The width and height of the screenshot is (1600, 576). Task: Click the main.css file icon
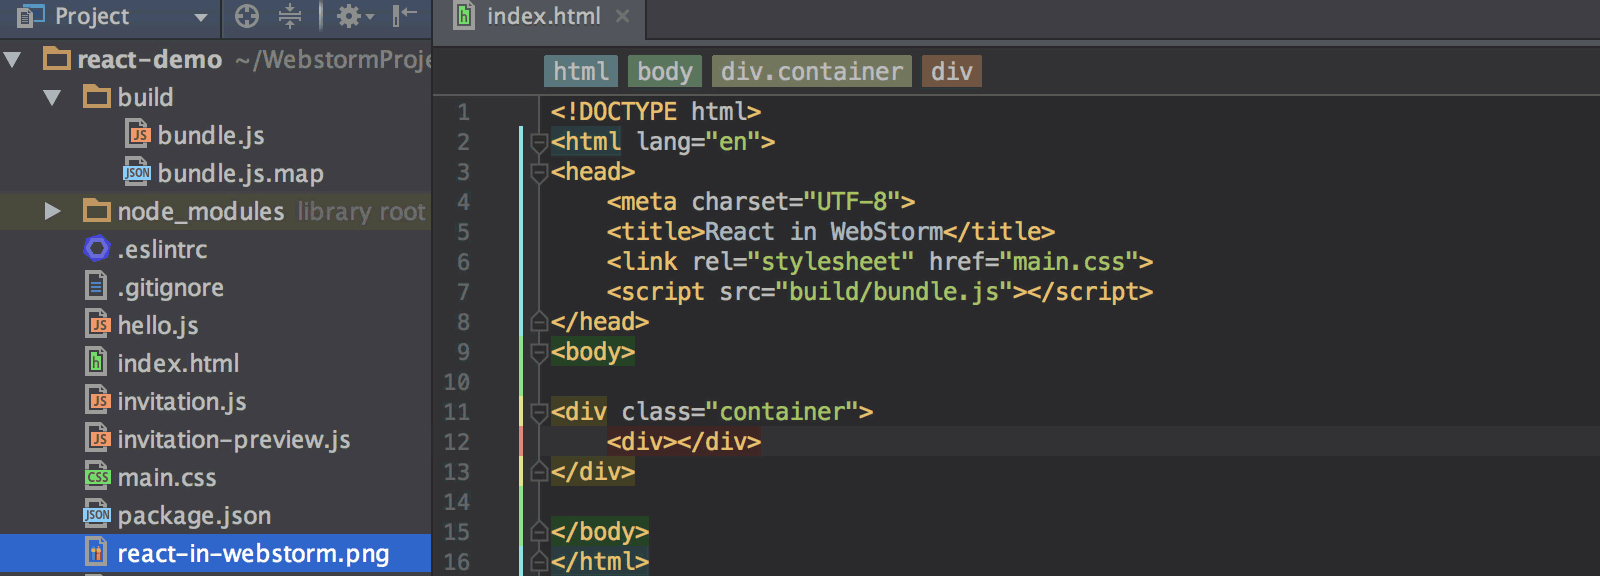98,477
